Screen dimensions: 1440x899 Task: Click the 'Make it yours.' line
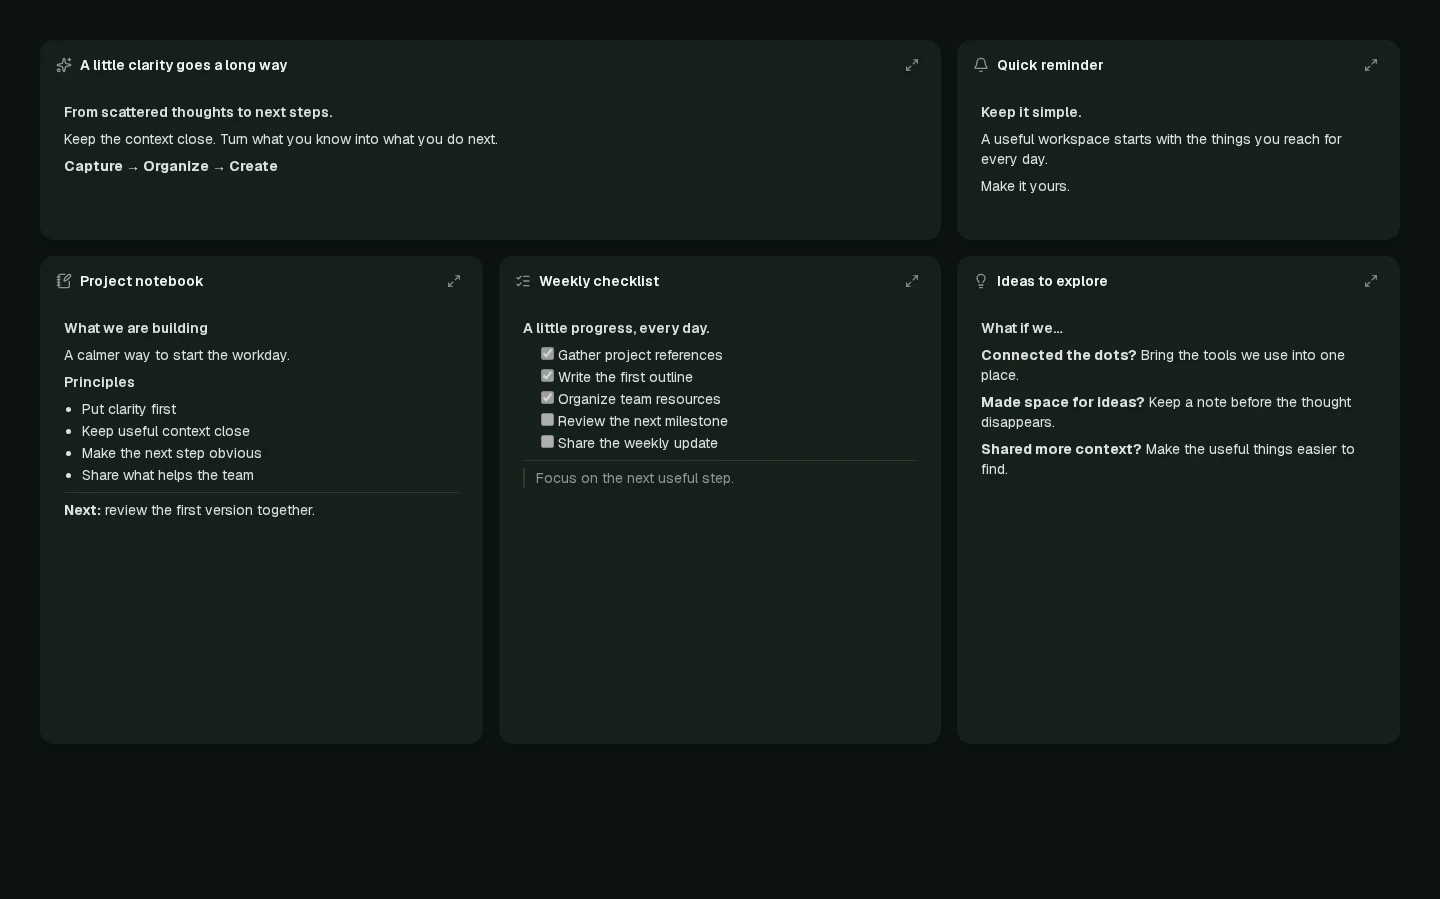(1025, 186)
